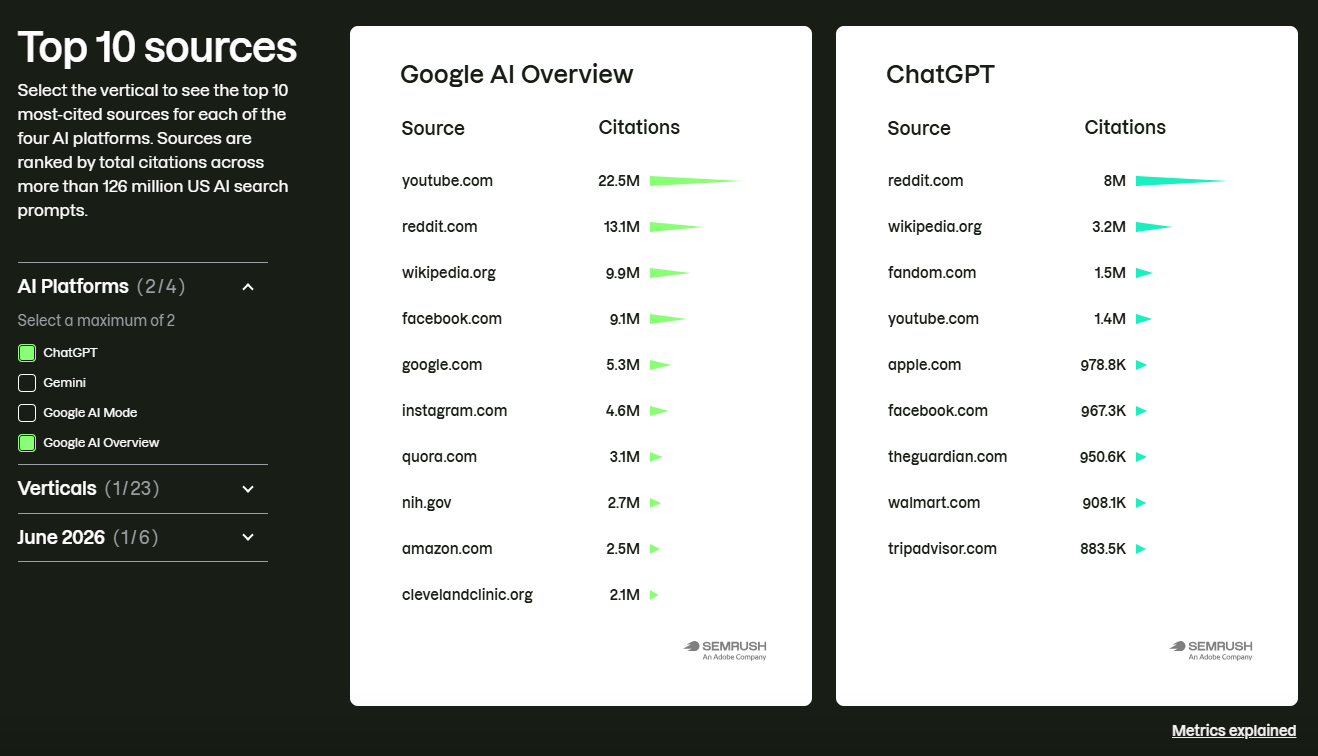Click the Source column header in Google AI Overview card

(433, 129)
